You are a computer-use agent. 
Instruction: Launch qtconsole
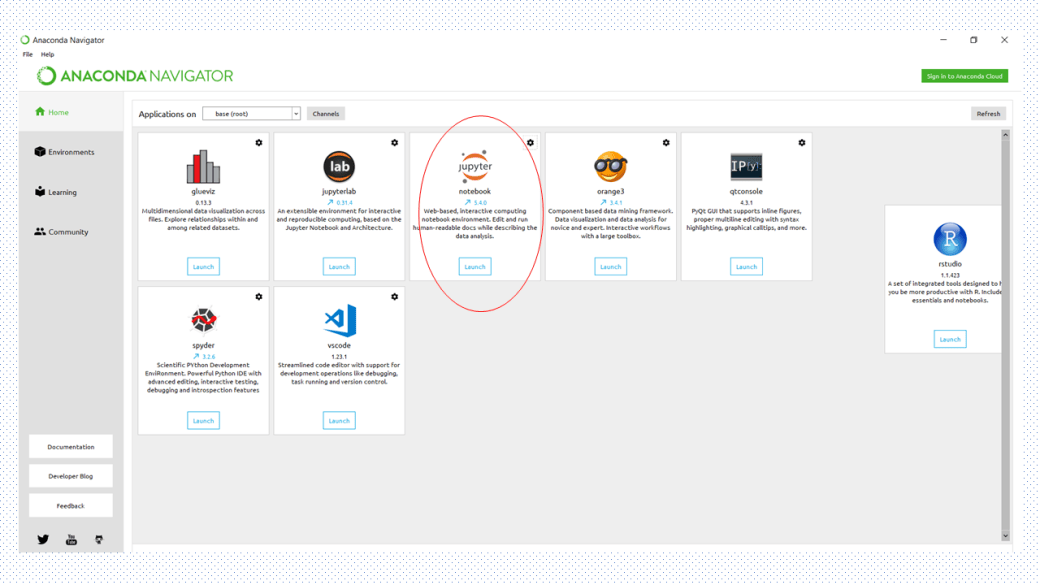(x=746, y=267)
